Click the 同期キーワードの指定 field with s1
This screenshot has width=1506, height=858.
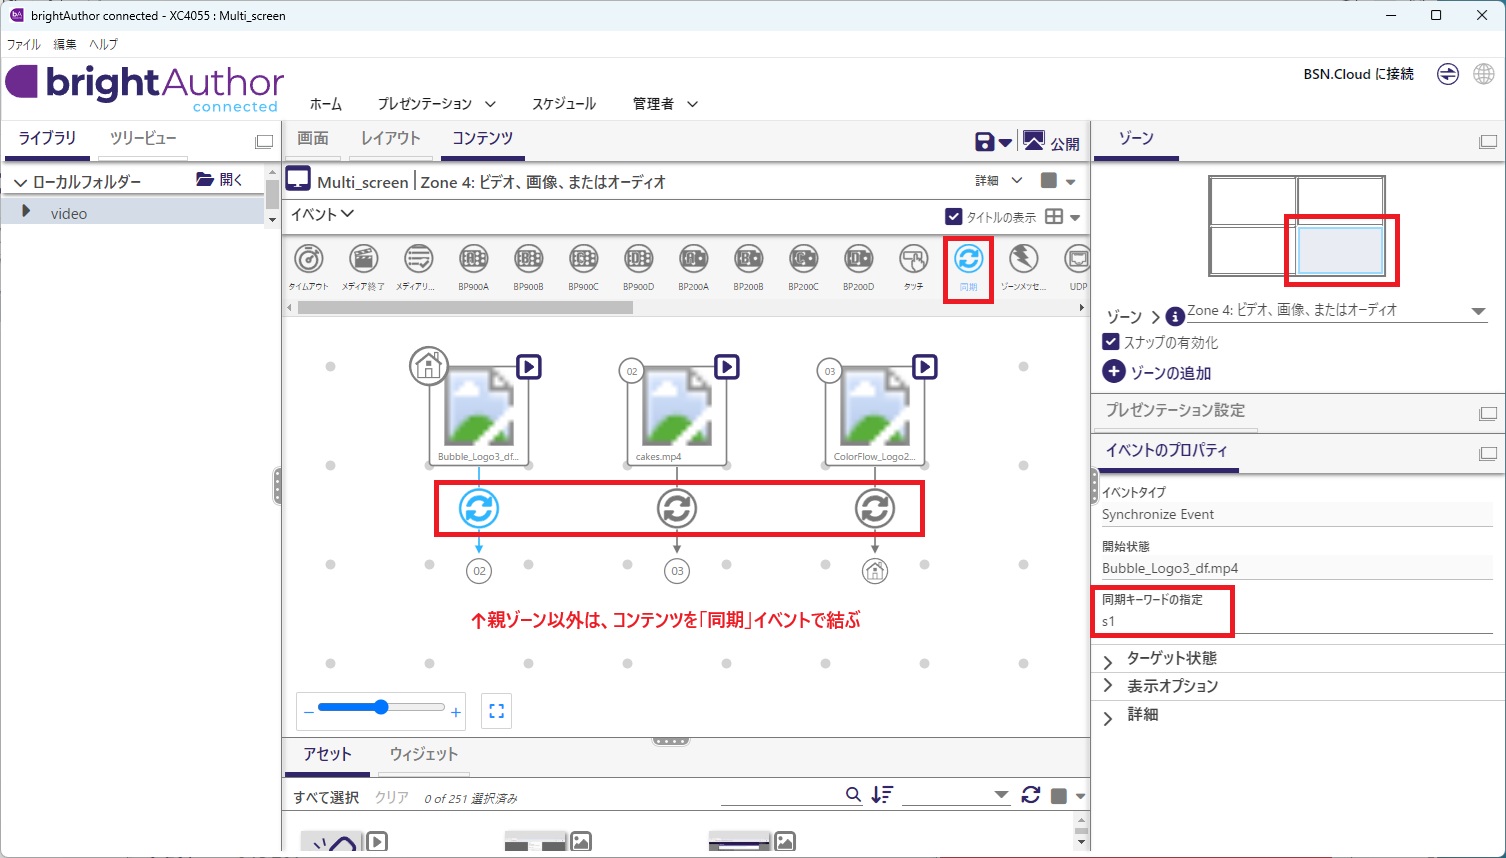point(1296,621)
